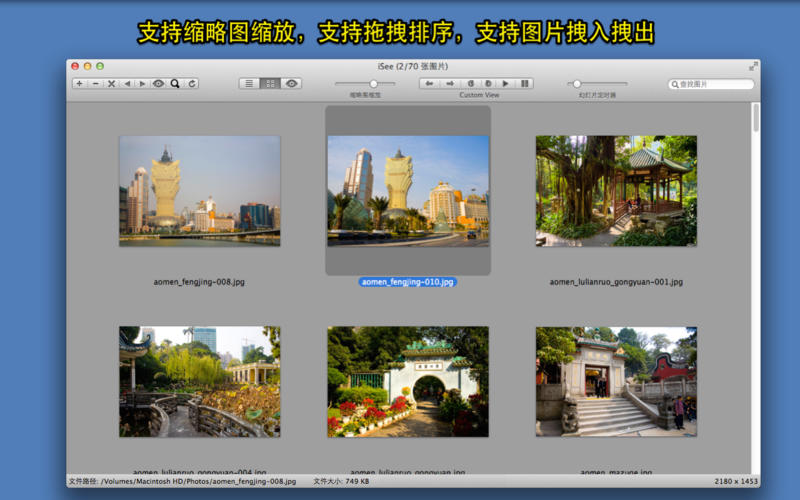
Task: Rotate image clockwise in Custom View group
Action: tap(488, 84)
